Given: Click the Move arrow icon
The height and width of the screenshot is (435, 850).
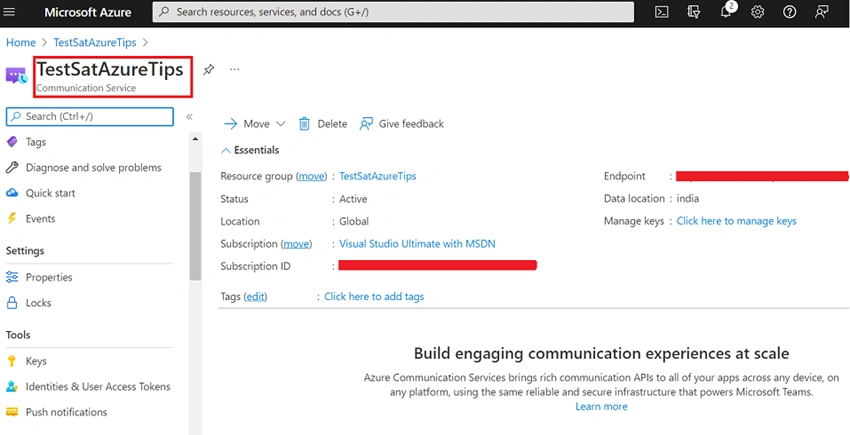Looking at the screenshot, I should 230,124.
